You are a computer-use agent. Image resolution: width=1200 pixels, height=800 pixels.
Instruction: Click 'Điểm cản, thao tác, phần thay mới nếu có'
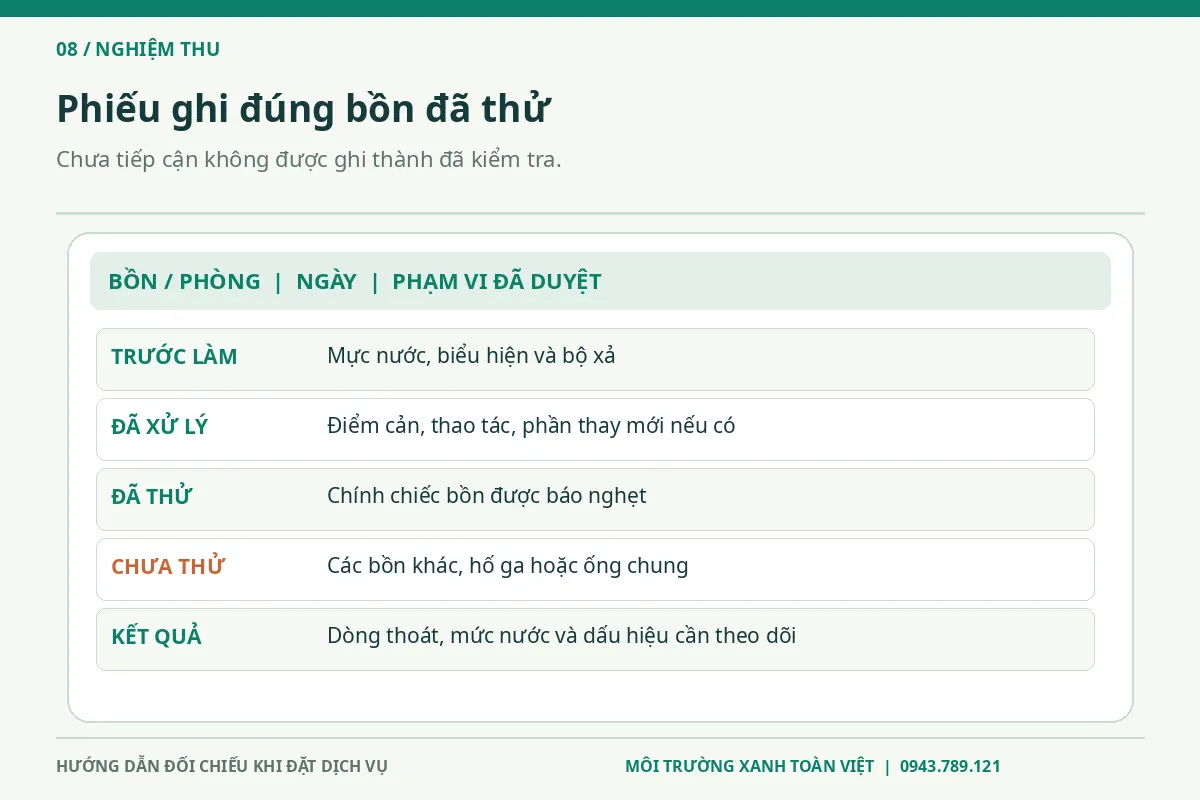pyautogui.click(x=531, y=426)
